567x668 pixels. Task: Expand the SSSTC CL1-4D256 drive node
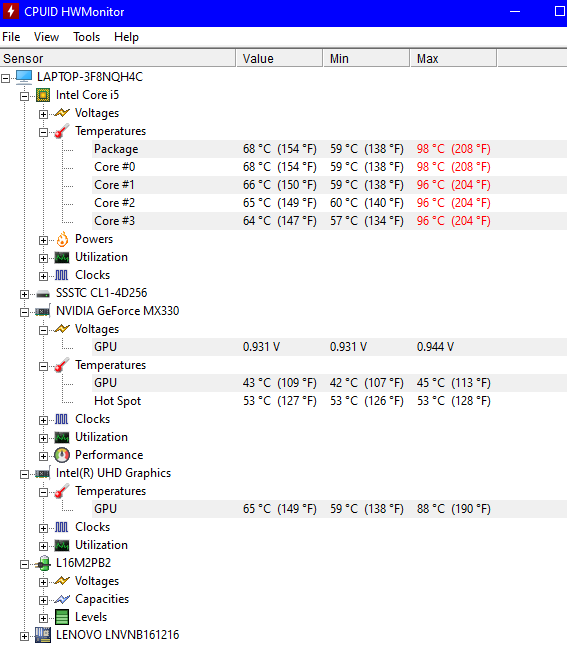(x=24, y=294)
